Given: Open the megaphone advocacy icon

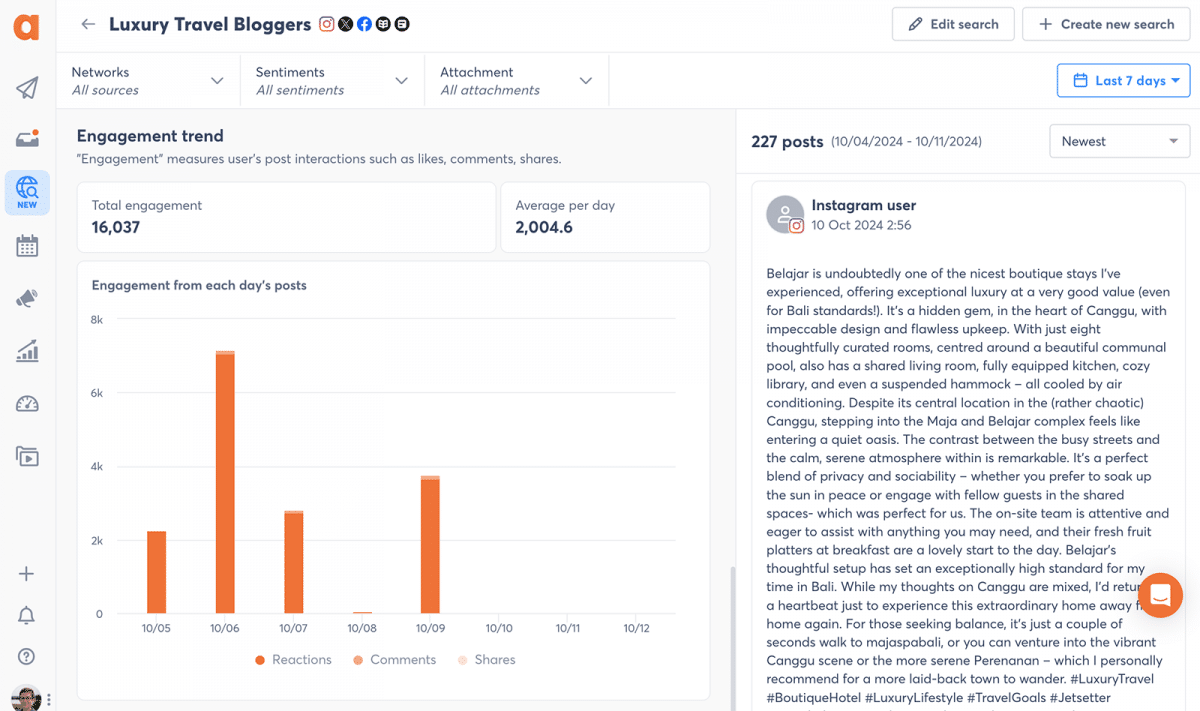Looking at the screenshot, I should tap(27, 298).
